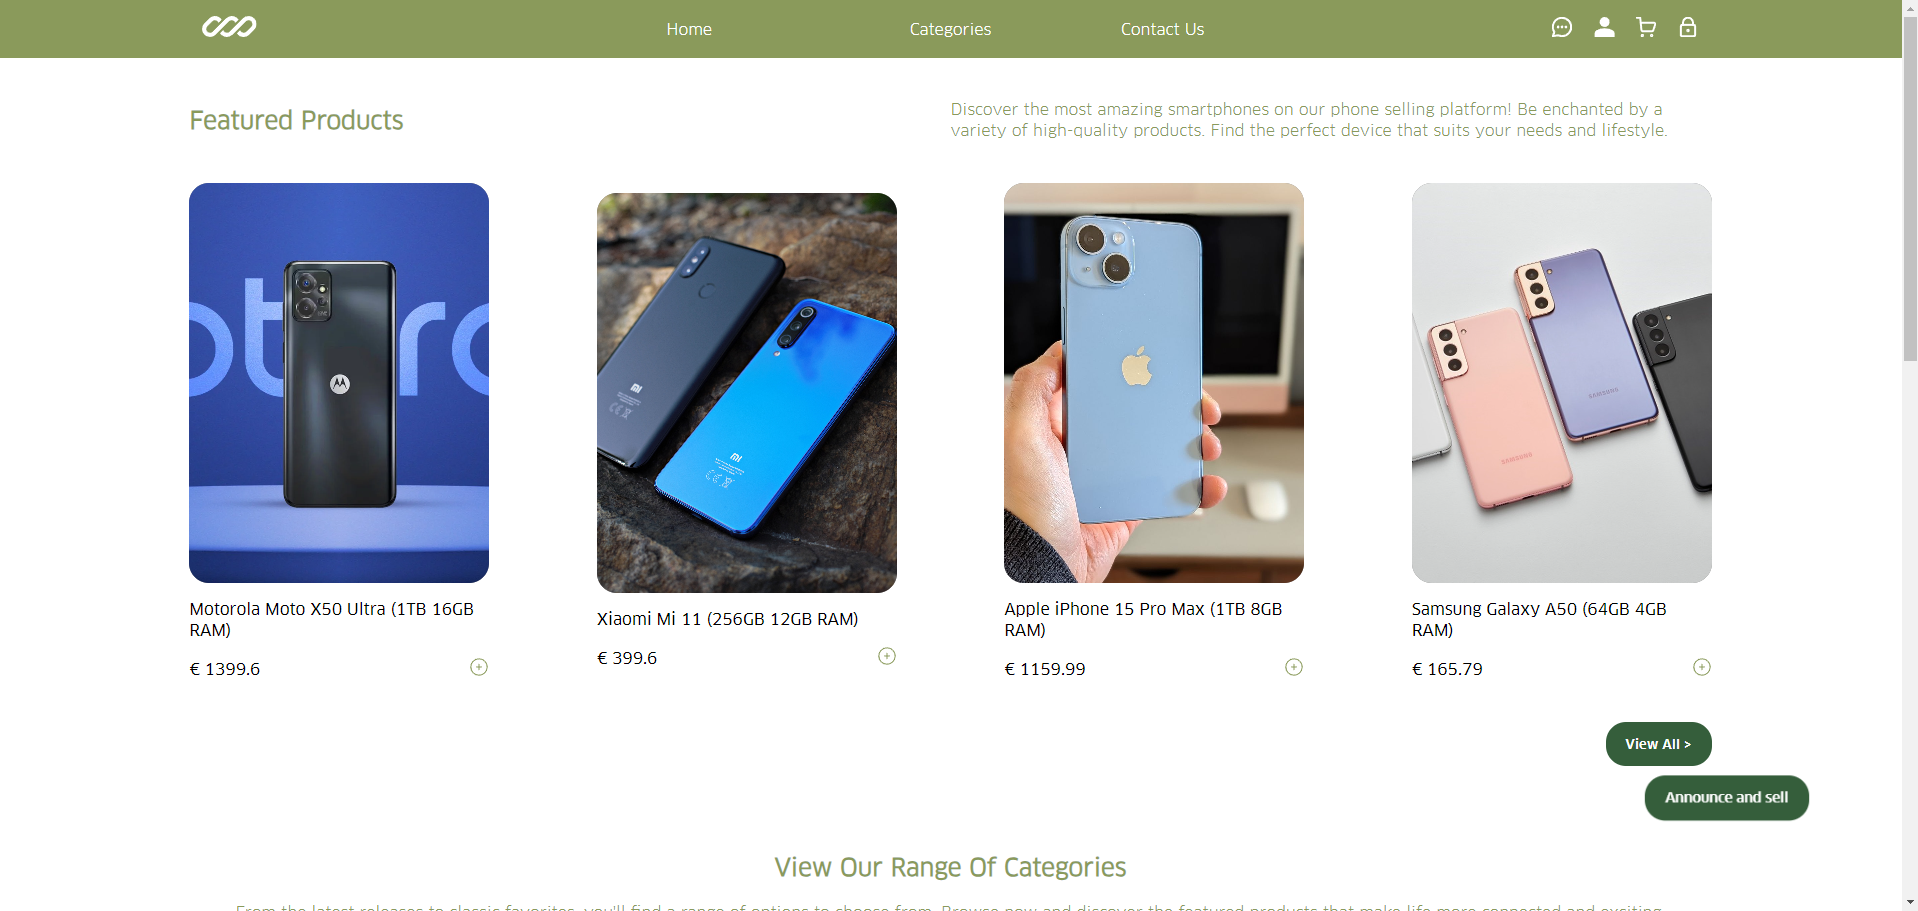Add Xiaomi Mi 11 with plus icon
Image resolution: width=1918 pixels, height=911 pixels.
887,656
